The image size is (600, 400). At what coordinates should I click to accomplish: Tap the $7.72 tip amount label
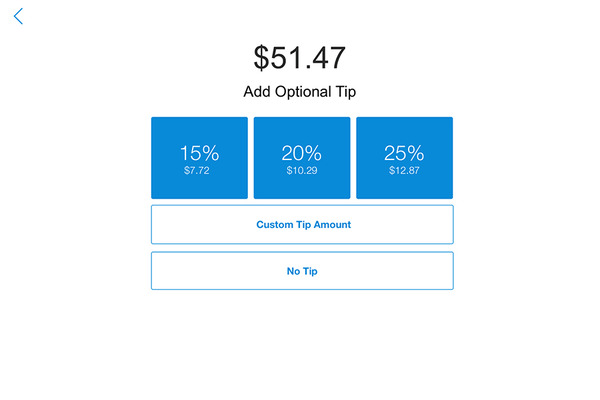pos(197,170)
